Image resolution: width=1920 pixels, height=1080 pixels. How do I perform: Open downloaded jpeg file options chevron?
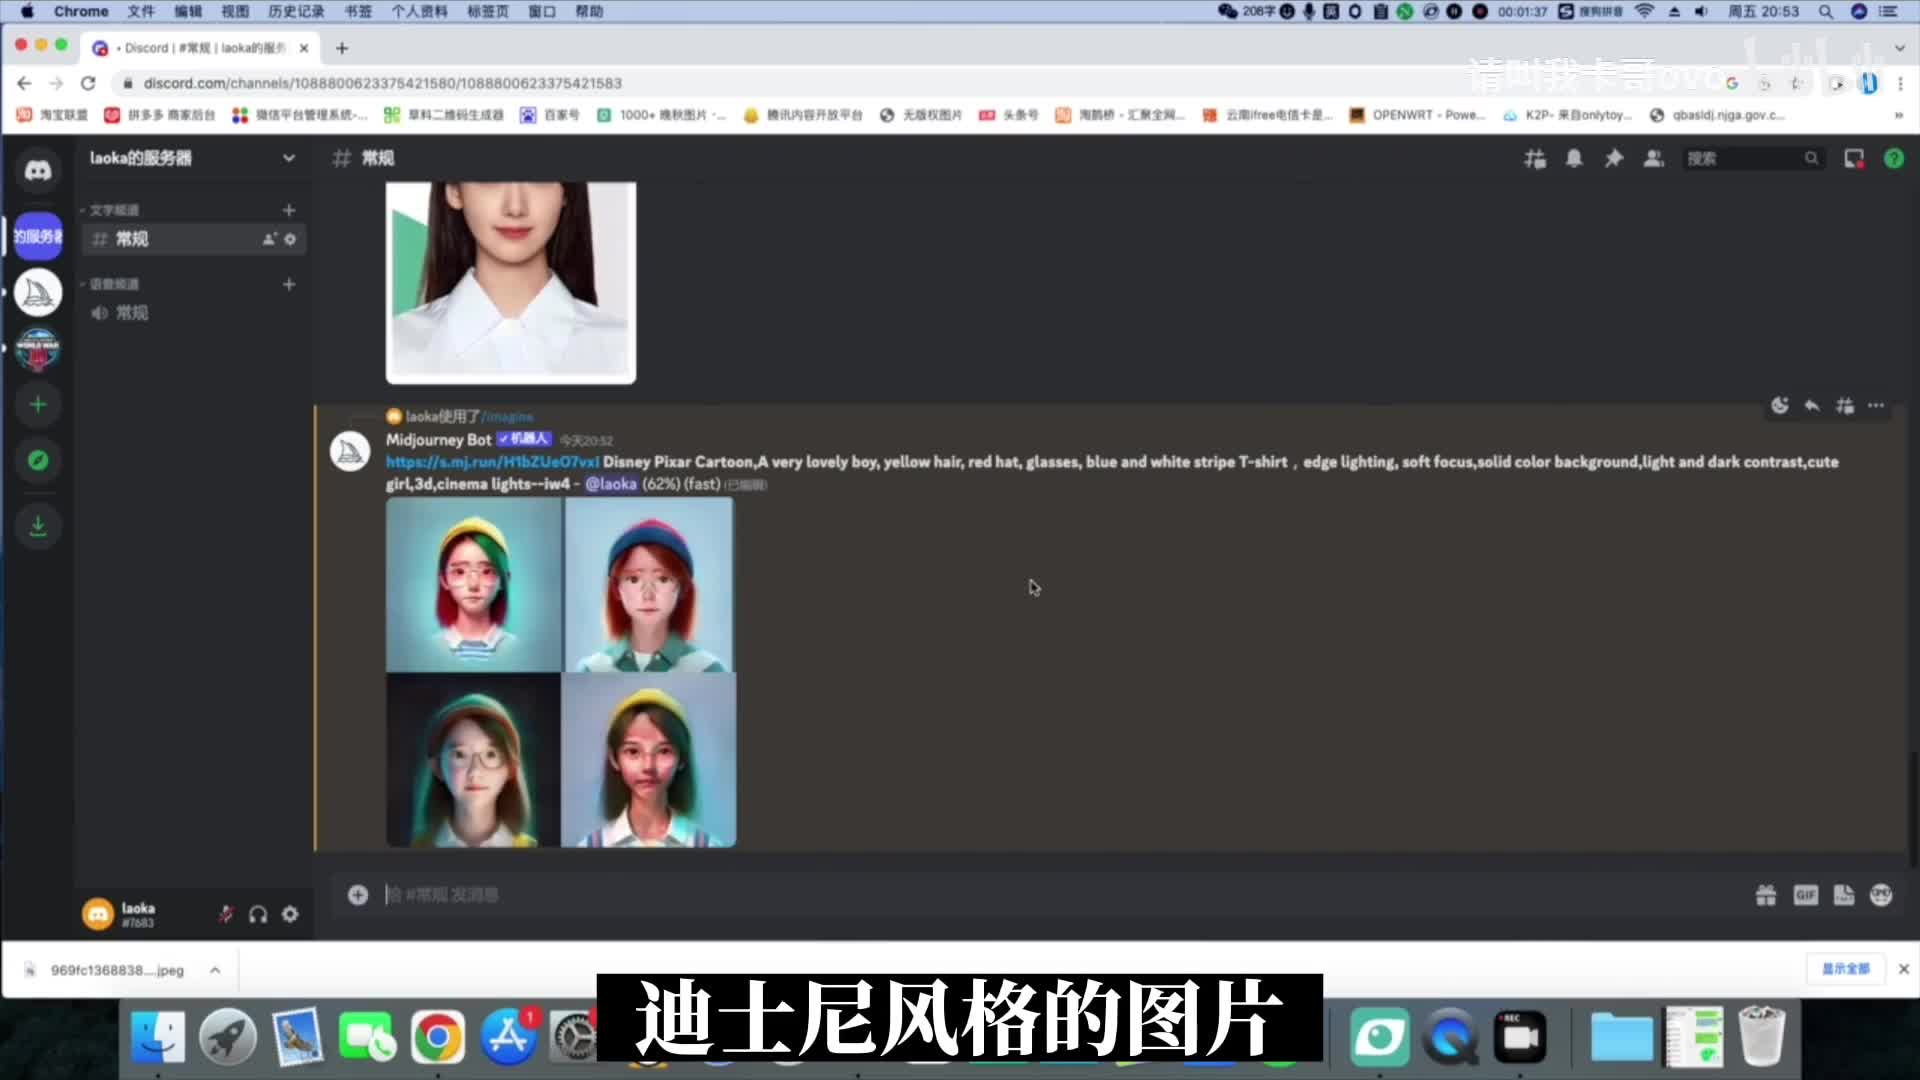tap(215, 970)
